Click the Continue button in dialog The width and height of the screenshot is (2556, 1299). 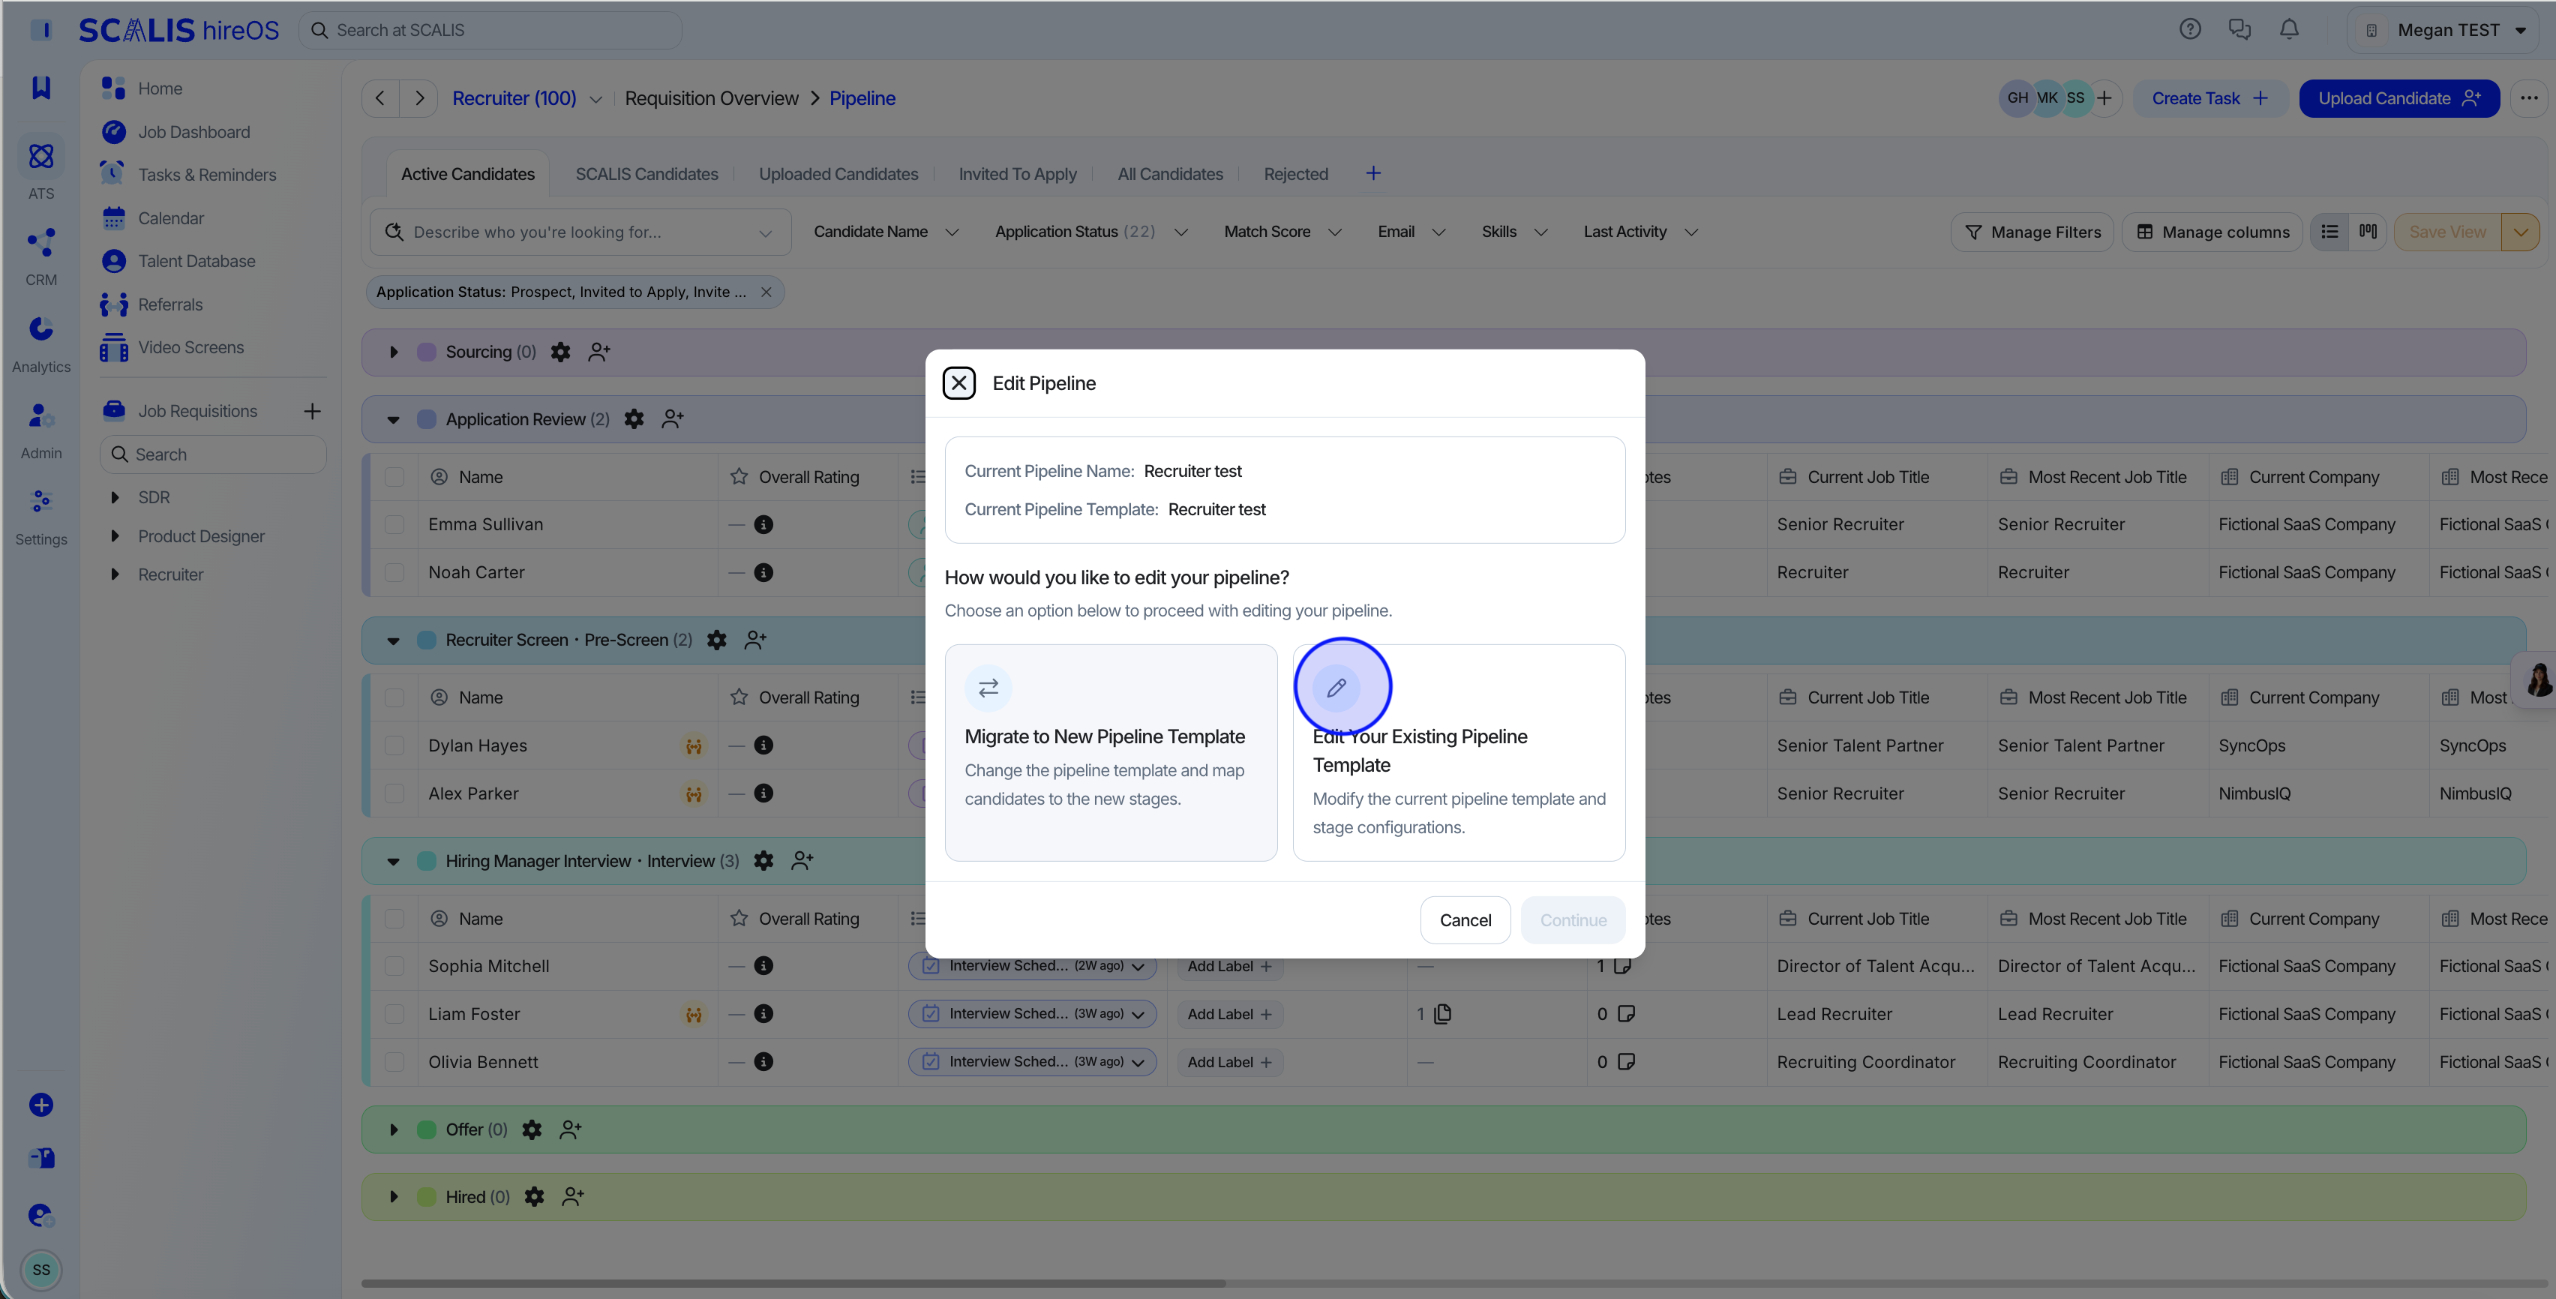1573,920
